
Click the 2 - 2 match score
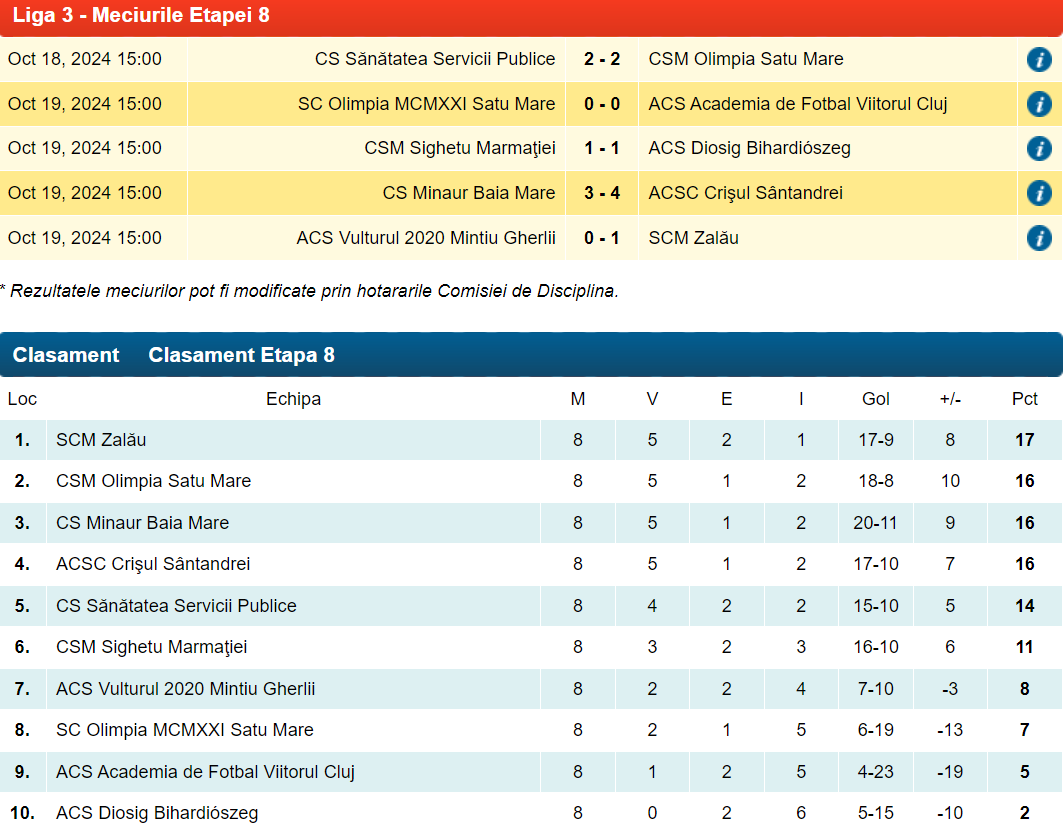click(x=601, y=59)
